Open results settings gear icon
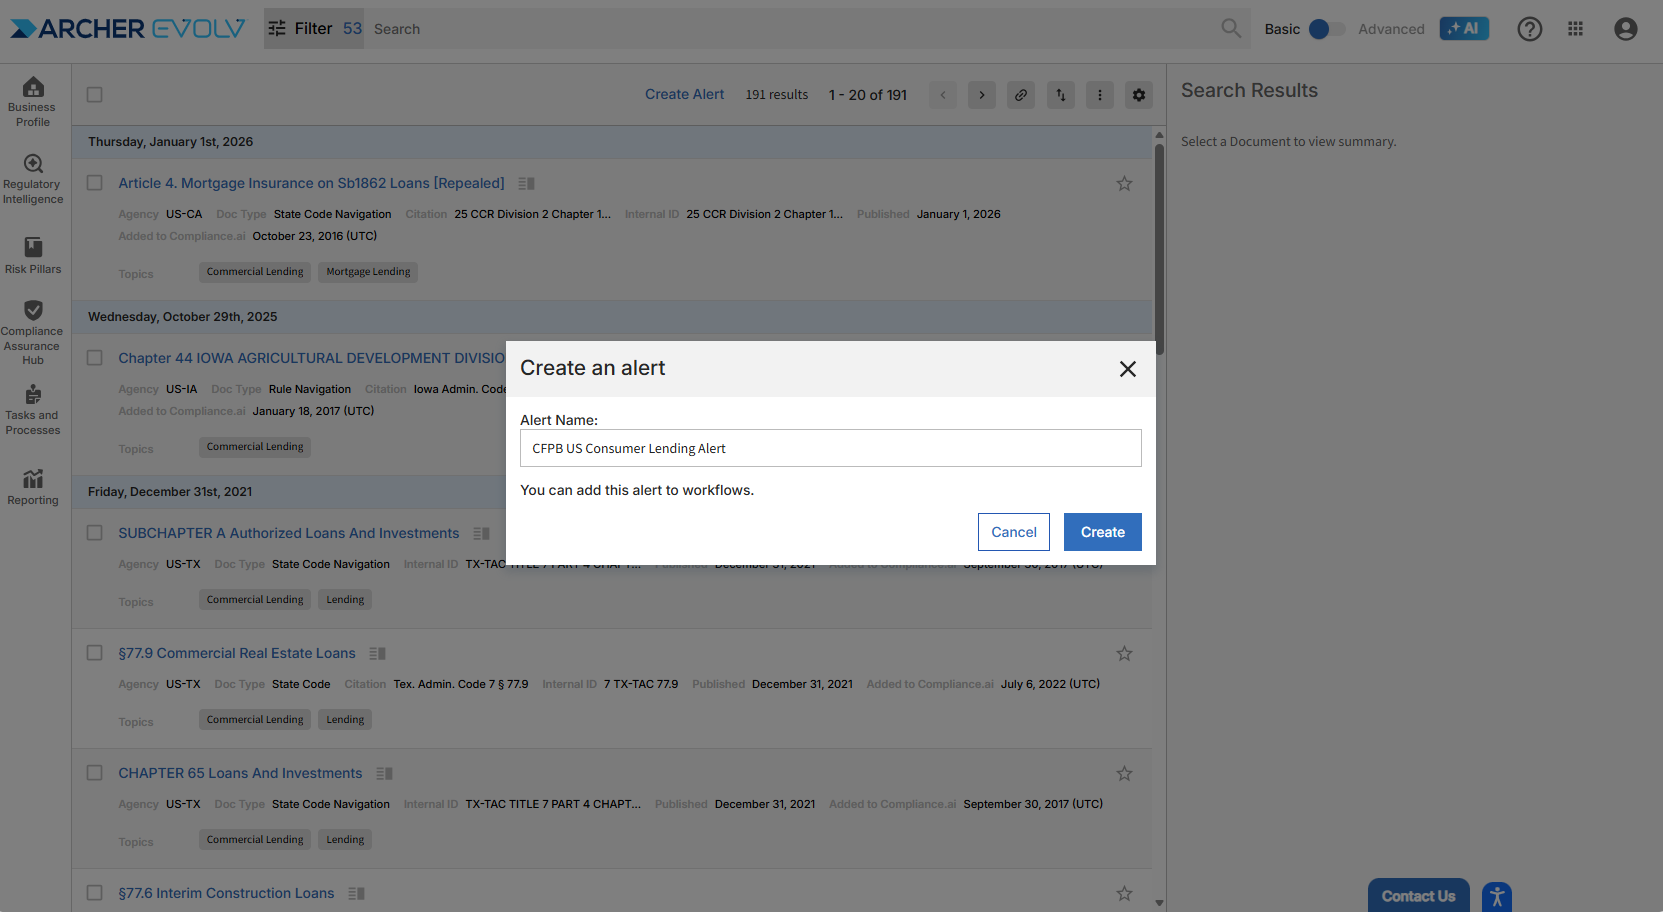The height and width of the screenshot is (912, 1663). [x=1138, y=95]
